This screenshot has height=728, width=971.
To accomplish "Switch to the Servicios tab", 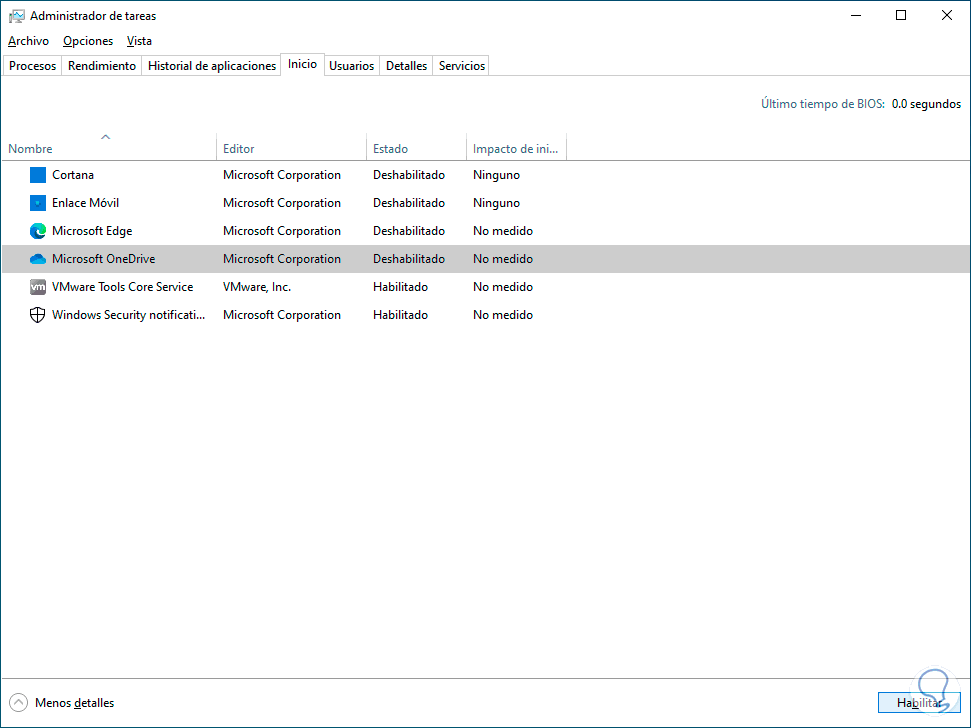I will pos(461,66).
